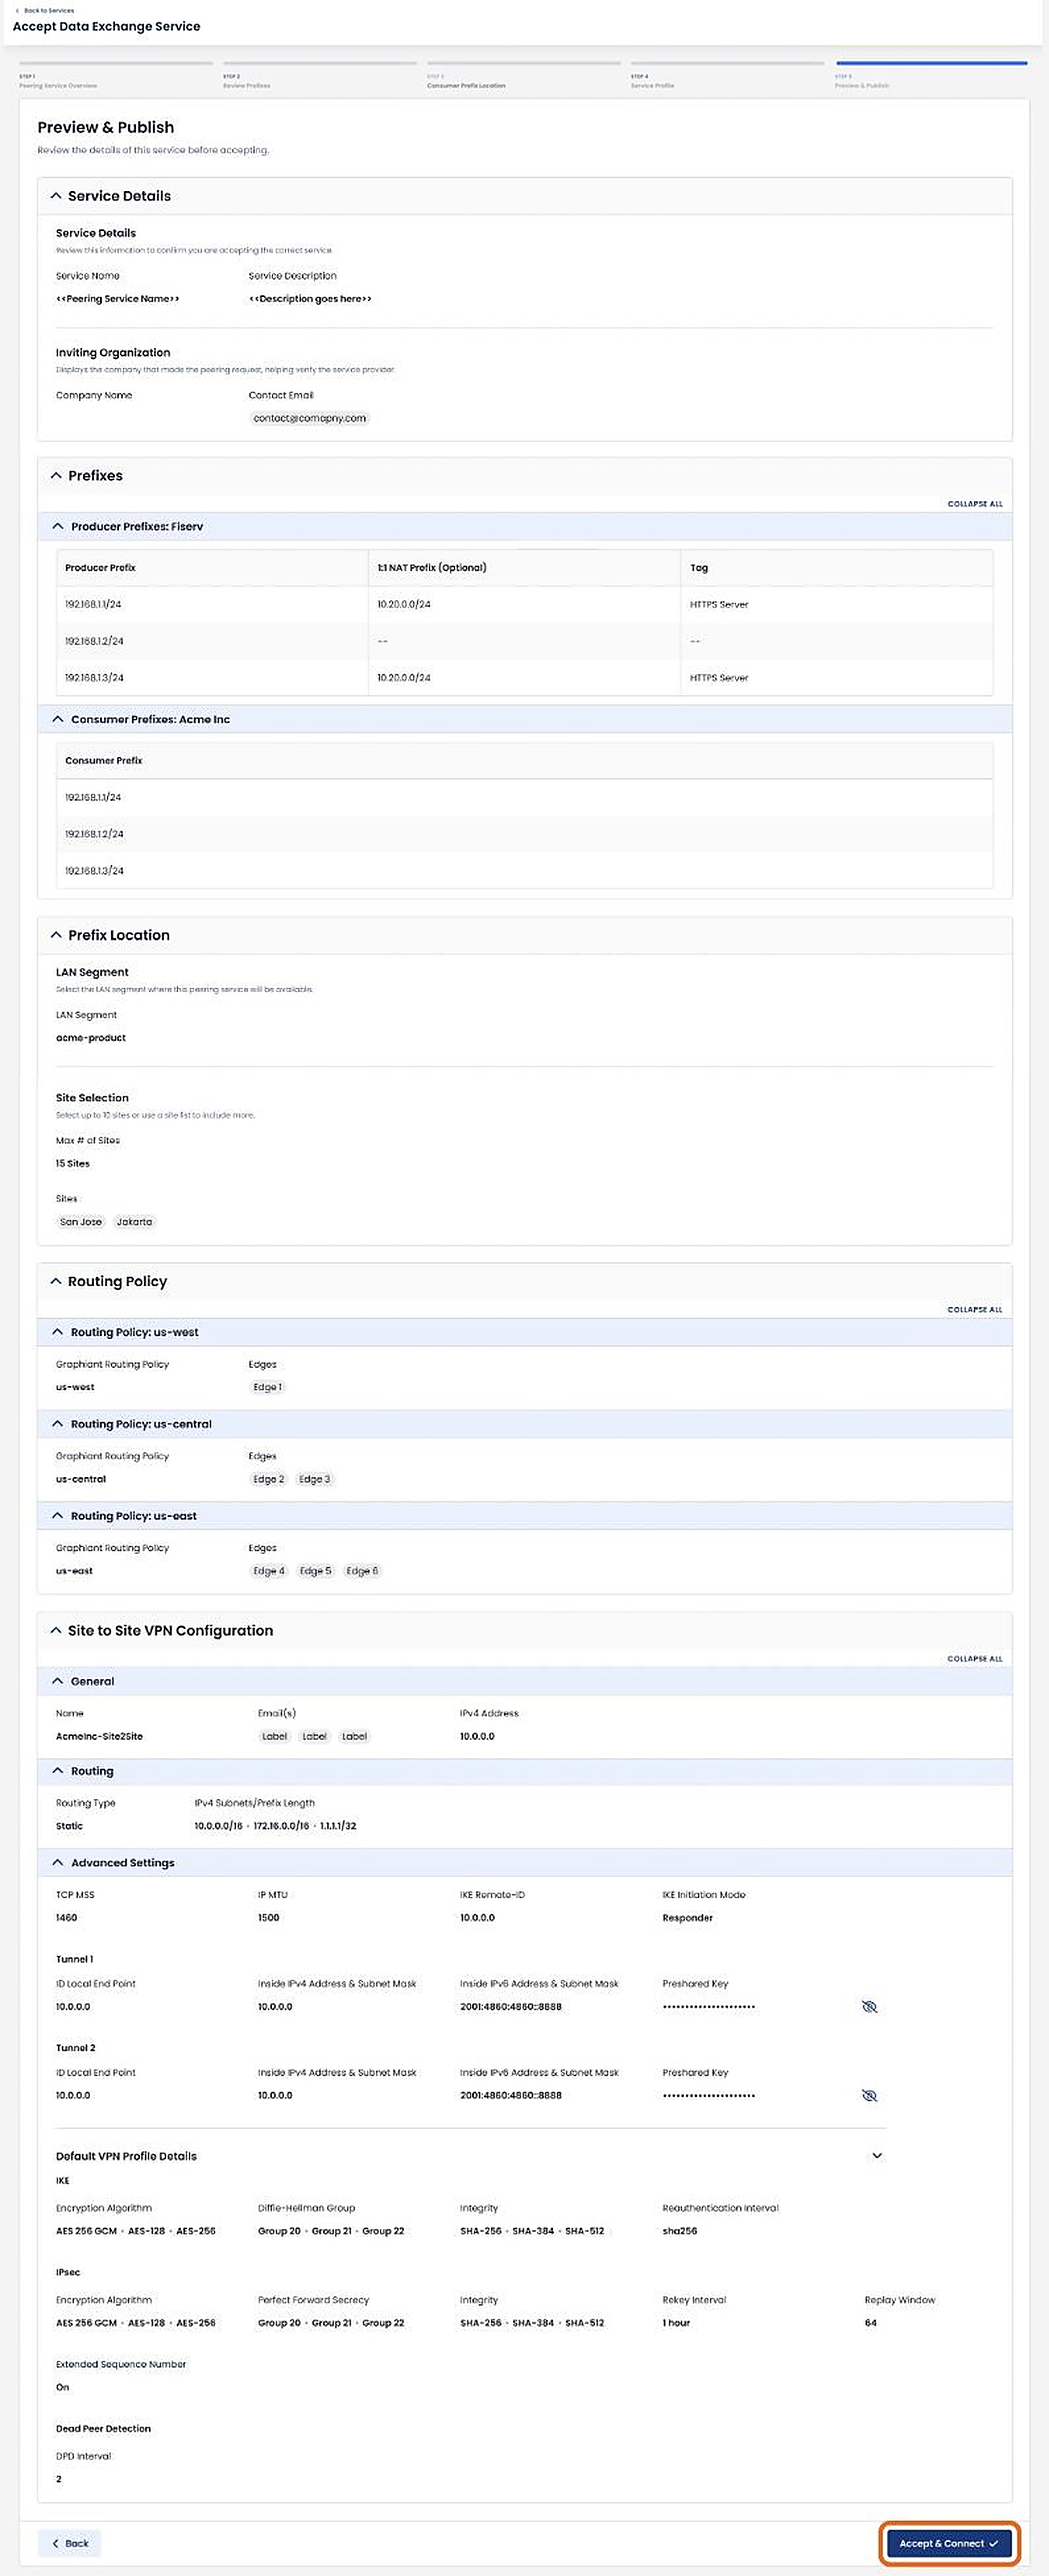Reveal Tunnel 1 preshared key eye icon
The height and width of the screenshot is (2576, 1049).
870,2007
